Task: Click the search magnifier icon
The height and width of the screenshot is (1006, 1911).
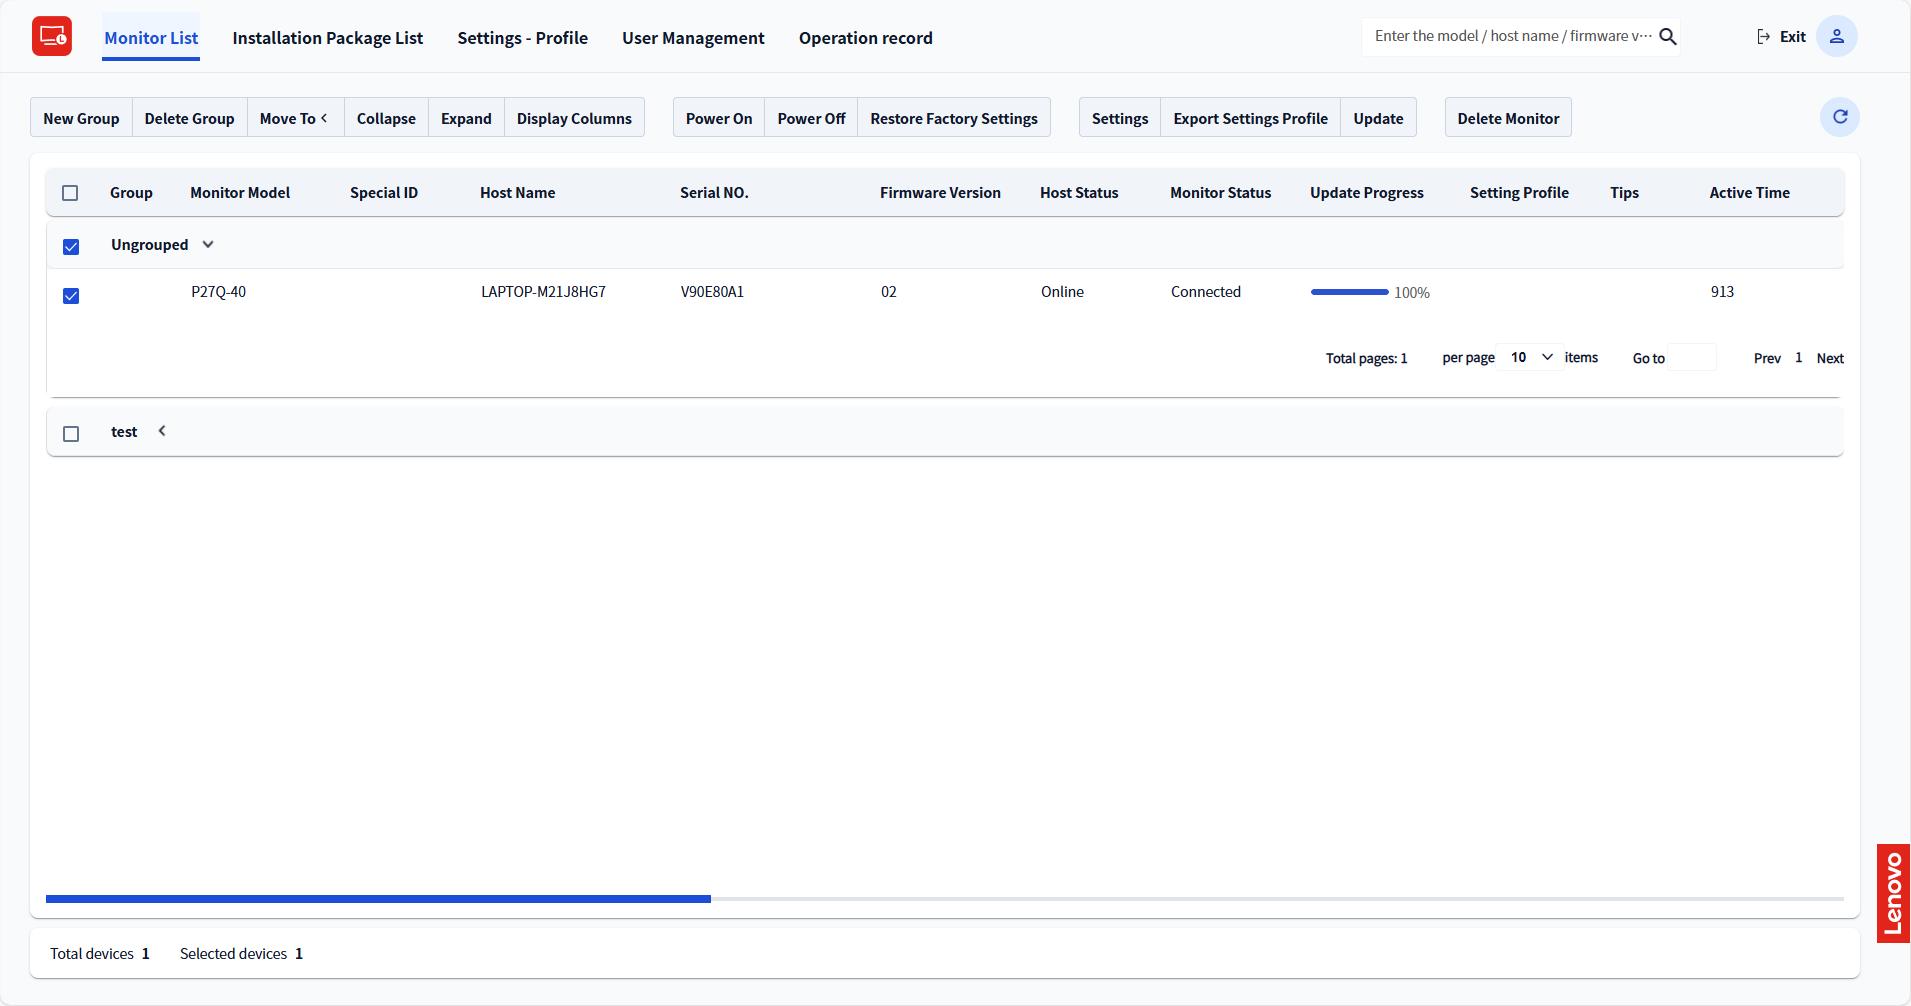Action: point(1667,37)
